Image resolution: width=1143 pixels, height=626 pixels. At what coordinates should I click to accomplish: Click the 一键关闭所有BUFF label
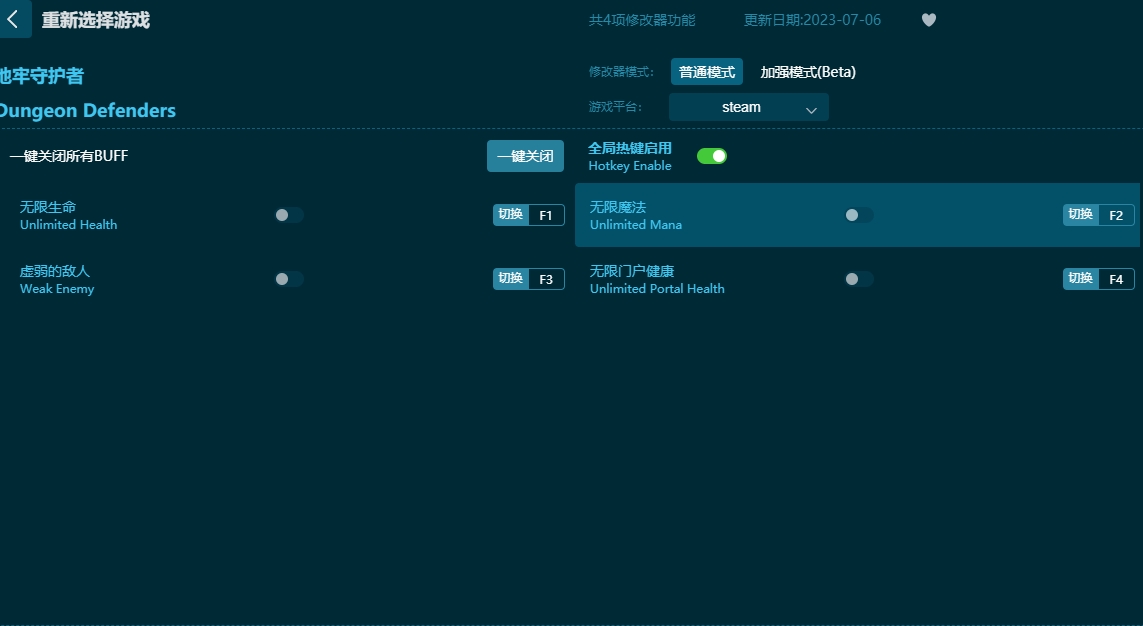point(69,156)
